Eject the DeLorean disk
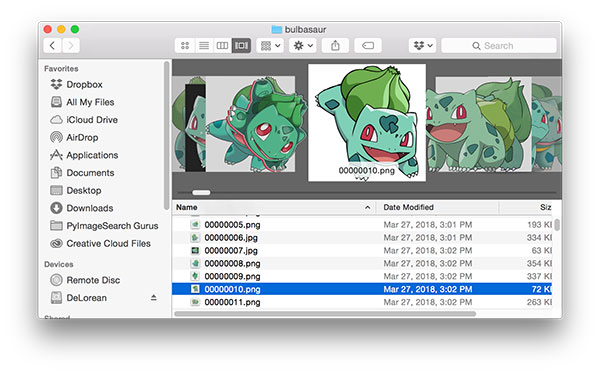Viewport: 600px width, 373px height. coord(153,297)
